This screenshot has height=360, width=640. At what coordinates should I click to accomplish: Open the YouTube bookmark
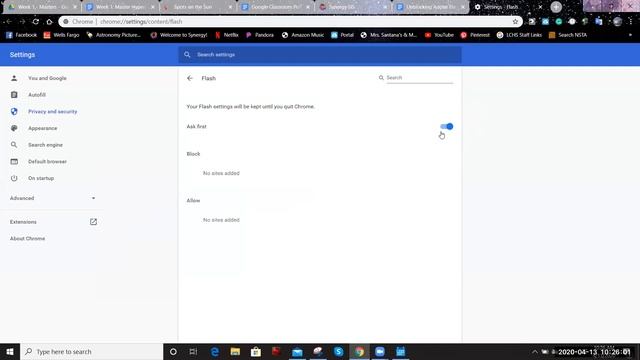[x=439, y=35]
